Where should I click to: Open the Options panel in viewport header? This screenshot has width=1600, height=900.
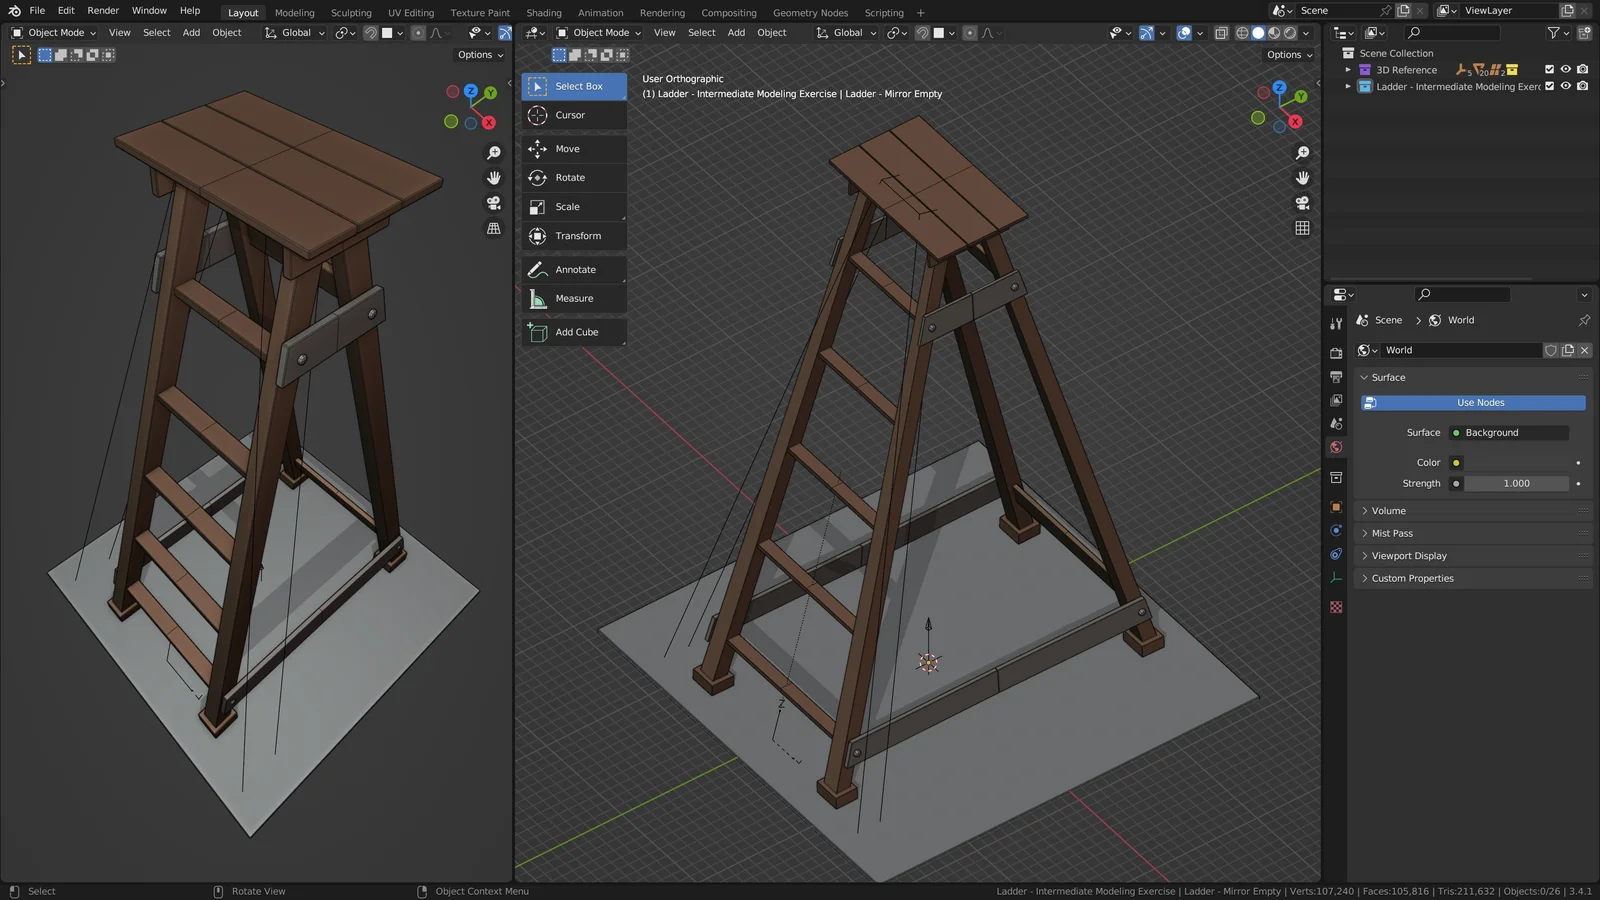[x=1288, y=55]
